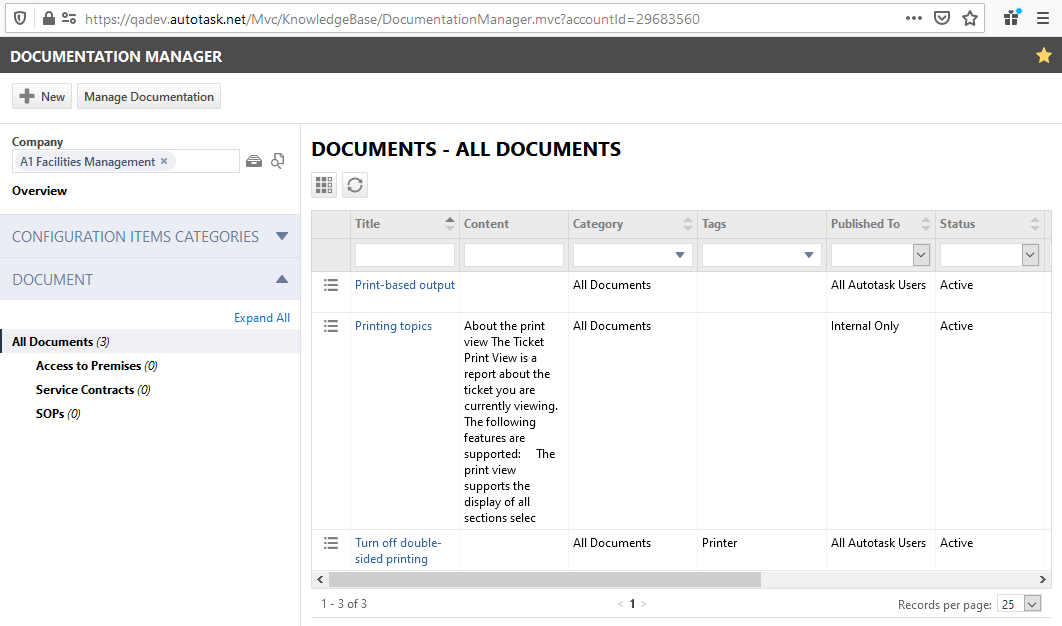Open context menu for Print-based output row
Screen dimensions: 1062x626
[x=331, y=285]
